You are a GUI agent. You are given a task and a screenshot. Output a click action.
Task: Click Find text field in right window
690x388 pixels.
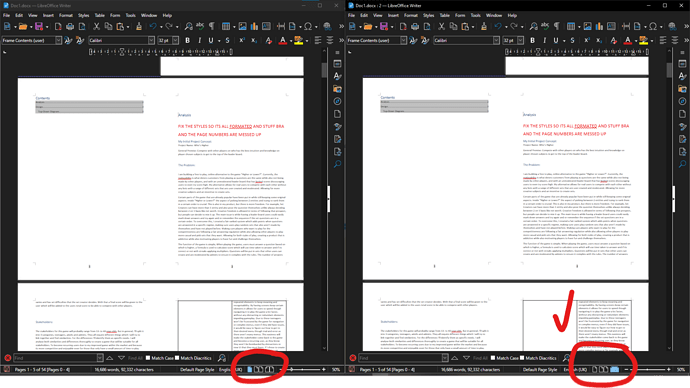[403, 358]
